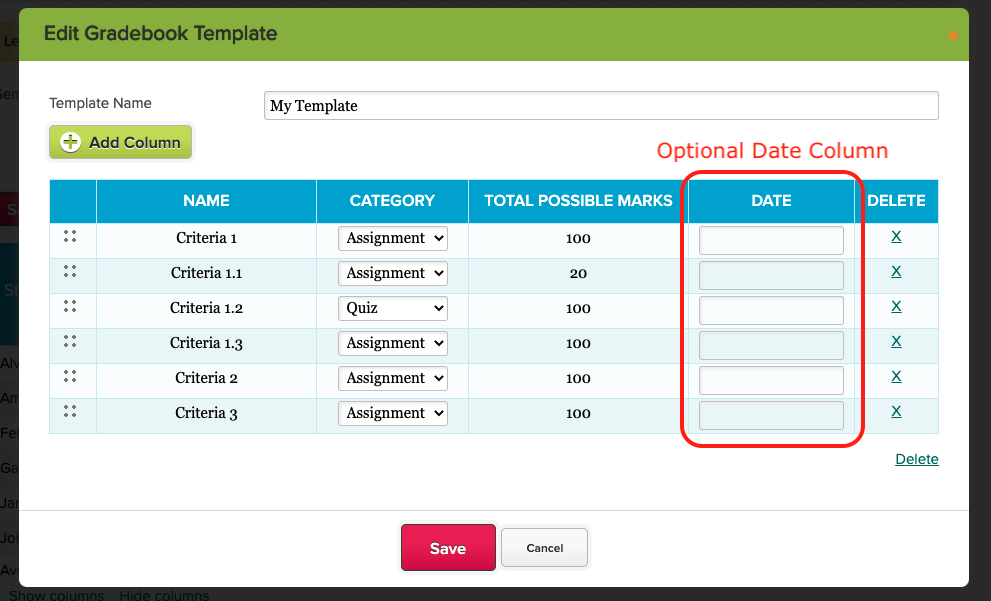
Task: Save the gradebook template
Action: pyautogui.click(x=448, y=547)
